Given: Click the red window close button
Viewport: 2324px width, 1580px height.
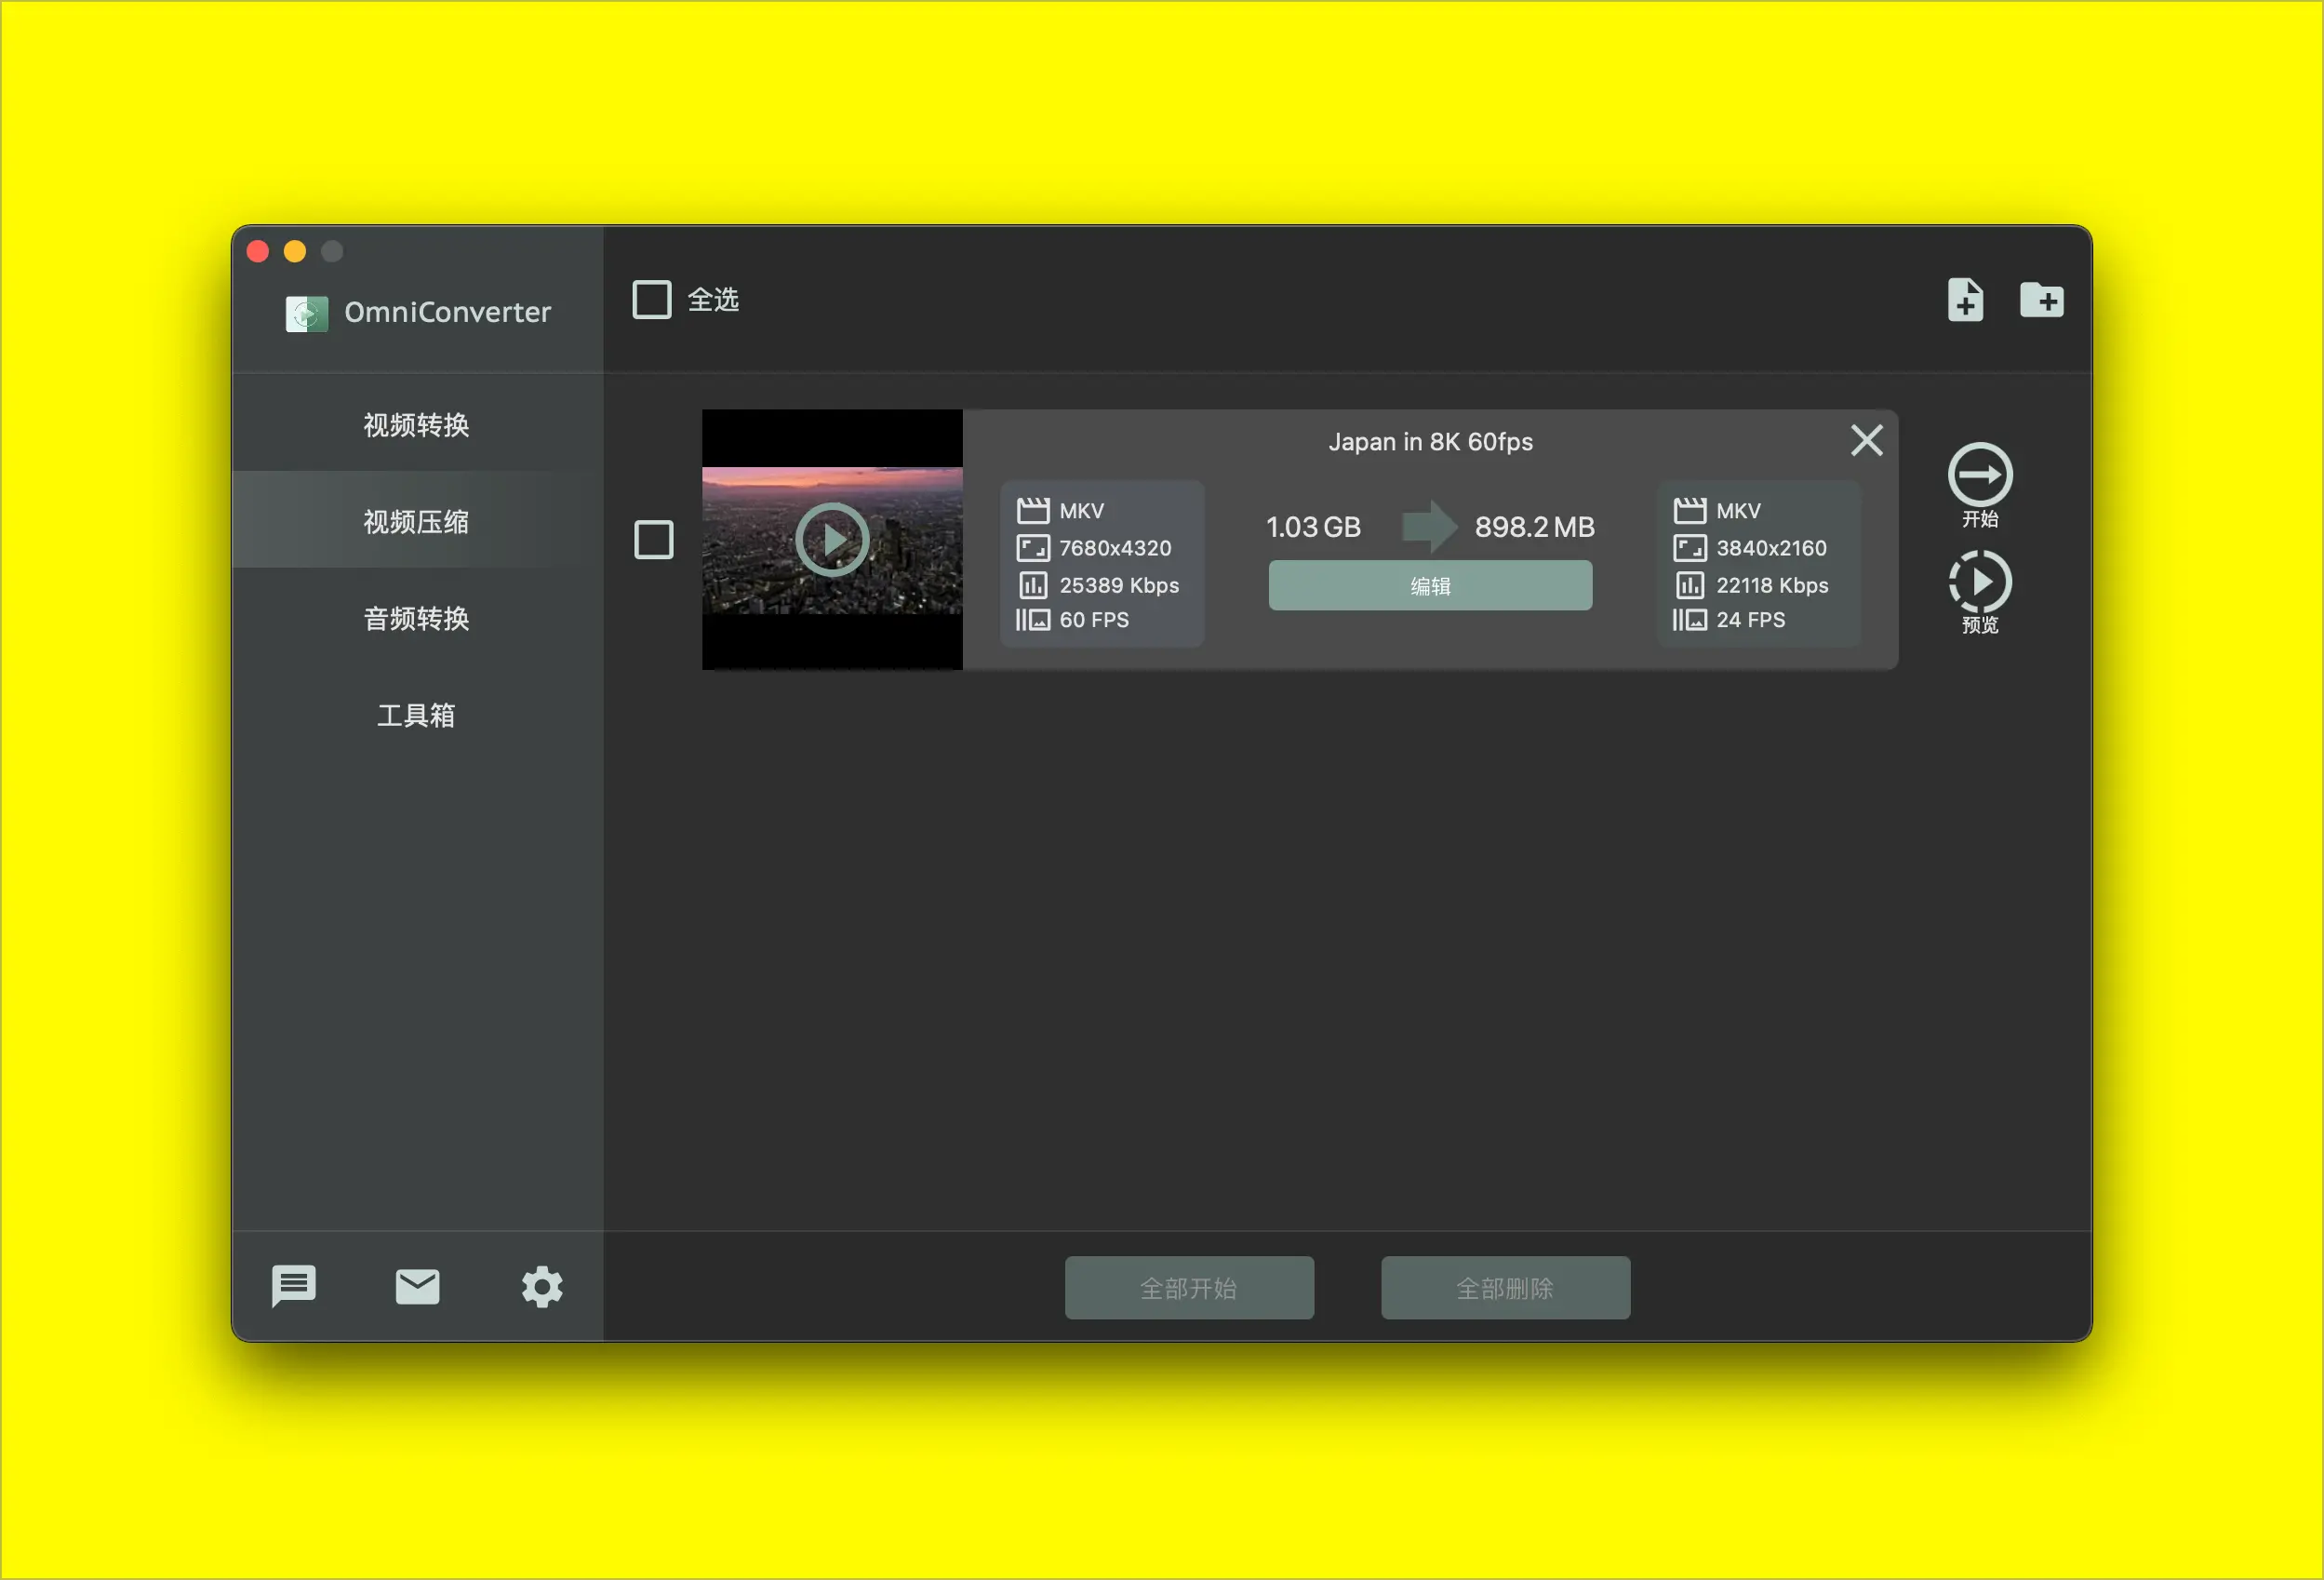Looking at the screenshot, I should tap(258, 251).
